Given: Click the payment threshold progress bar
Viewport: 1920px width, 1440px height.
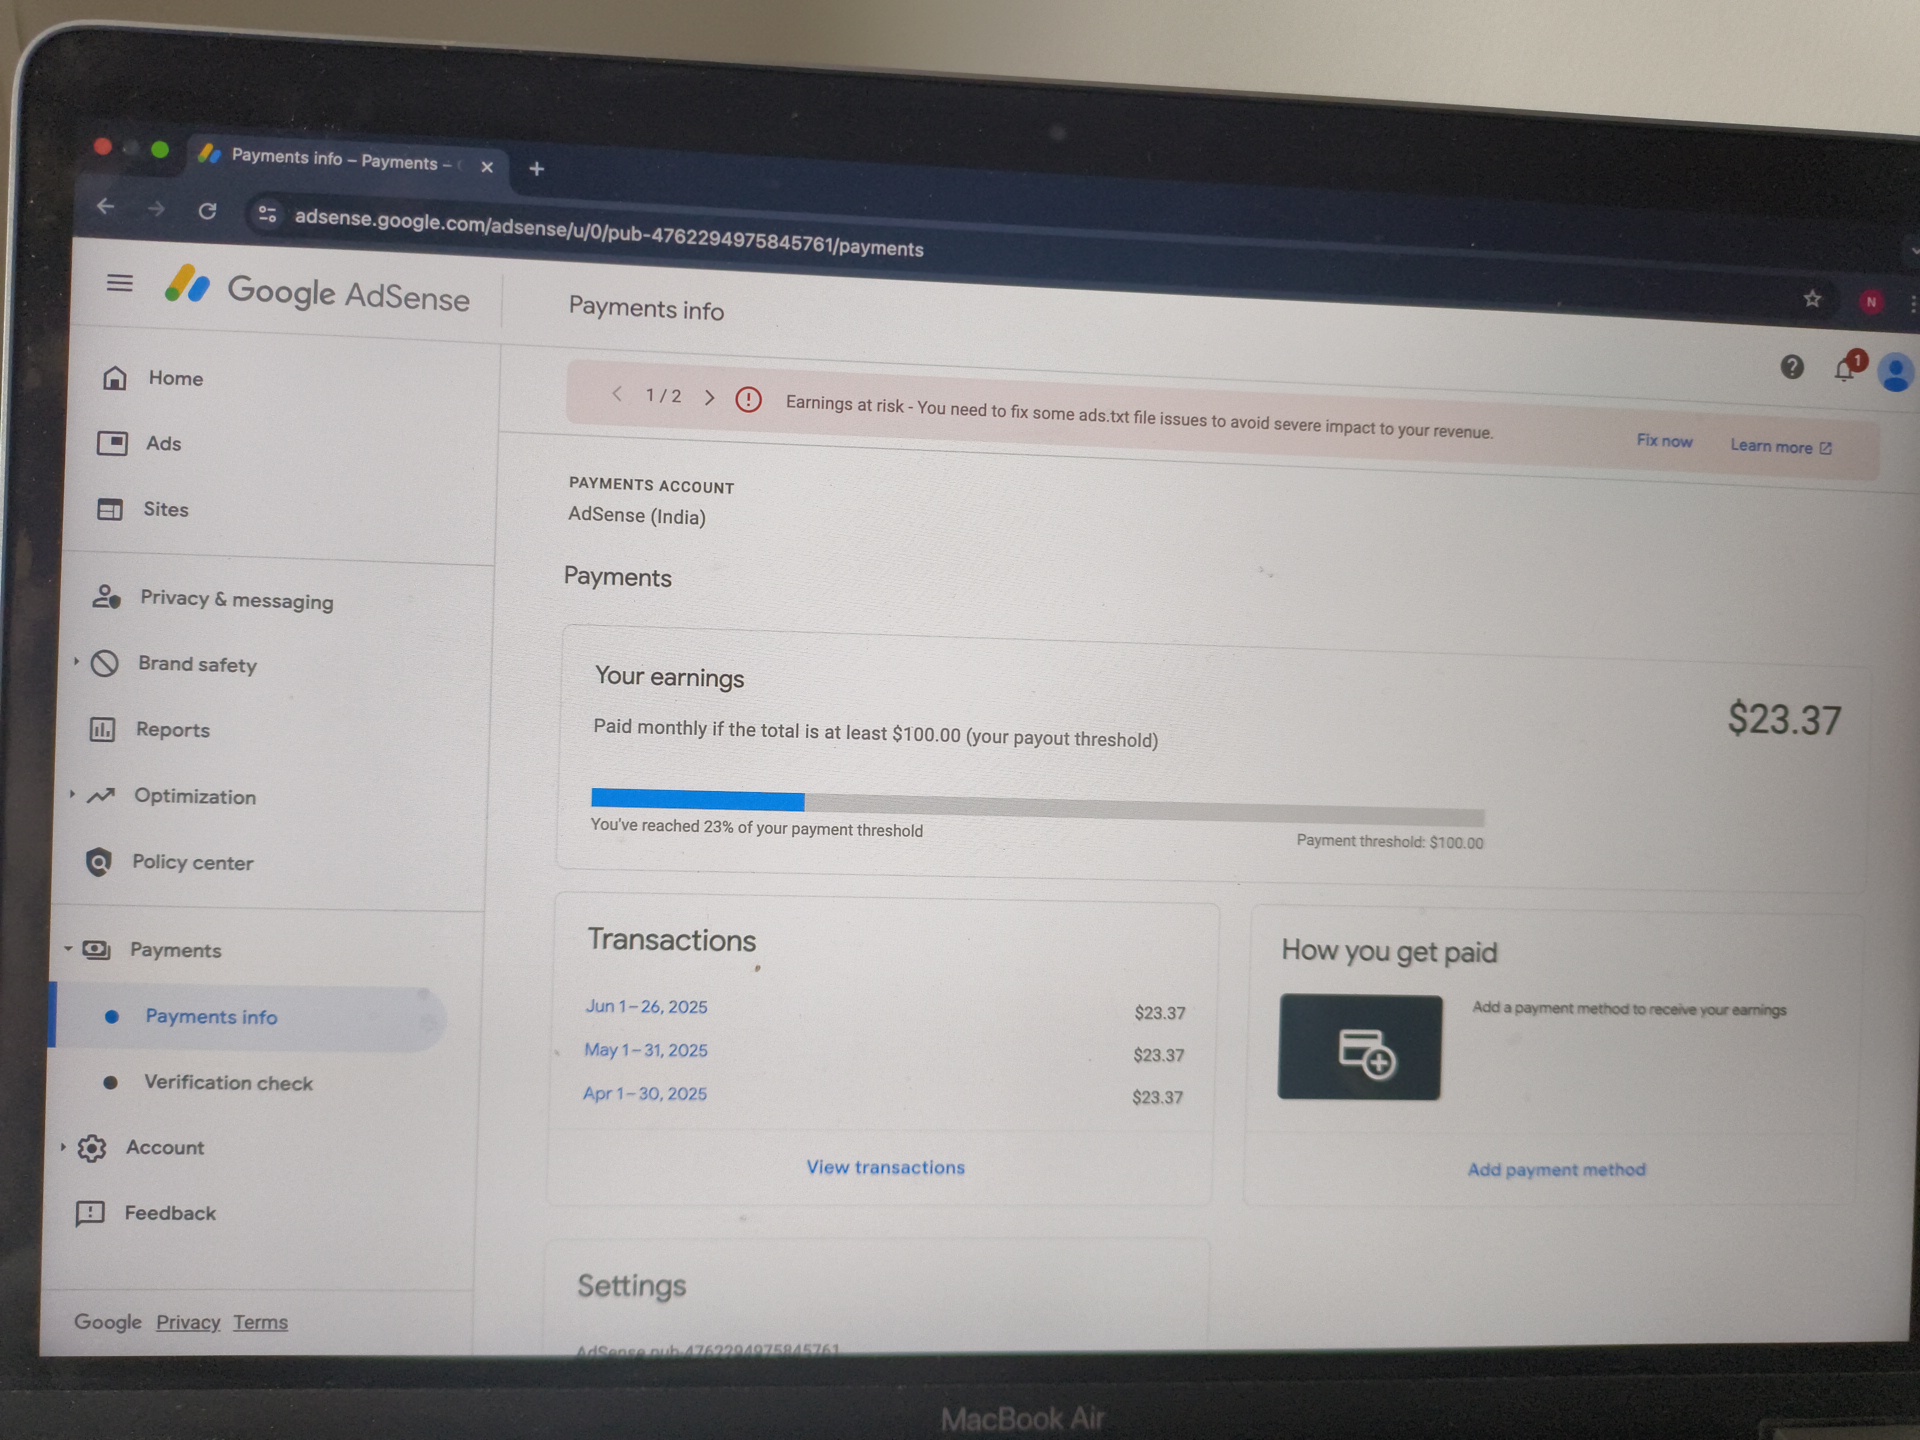Looking at the screenshot, I should tap(1037, 807).
